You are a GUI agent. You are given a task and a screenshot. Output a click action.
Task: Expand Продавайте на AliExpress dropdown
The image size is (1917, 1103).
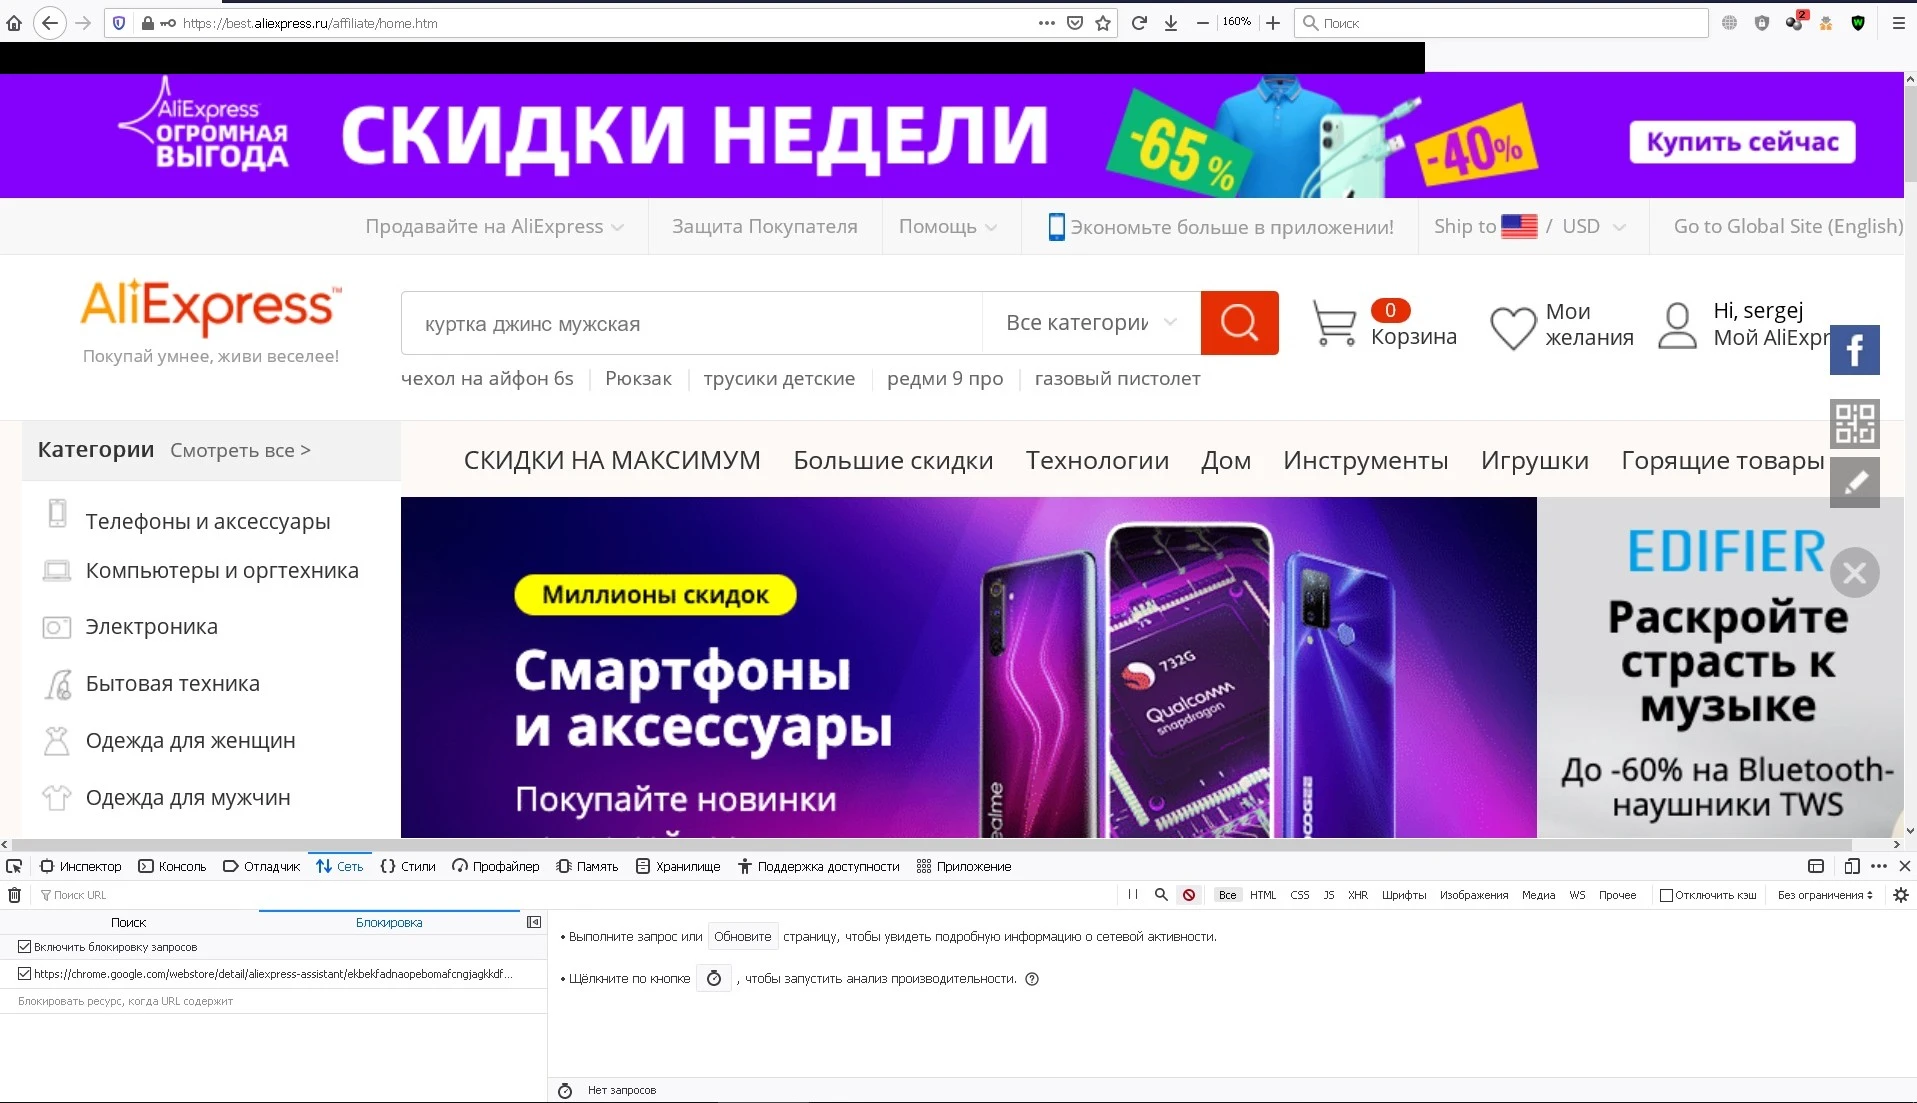495,227
